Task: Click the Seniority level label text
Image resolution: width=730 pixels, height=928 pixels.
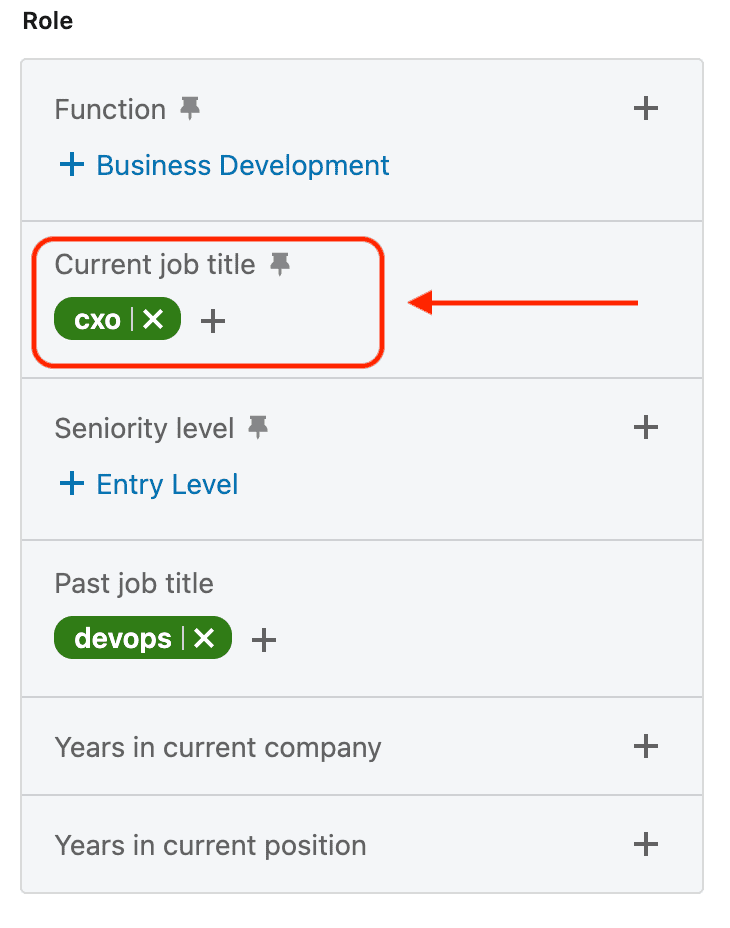Action: [x=144, y=428]
